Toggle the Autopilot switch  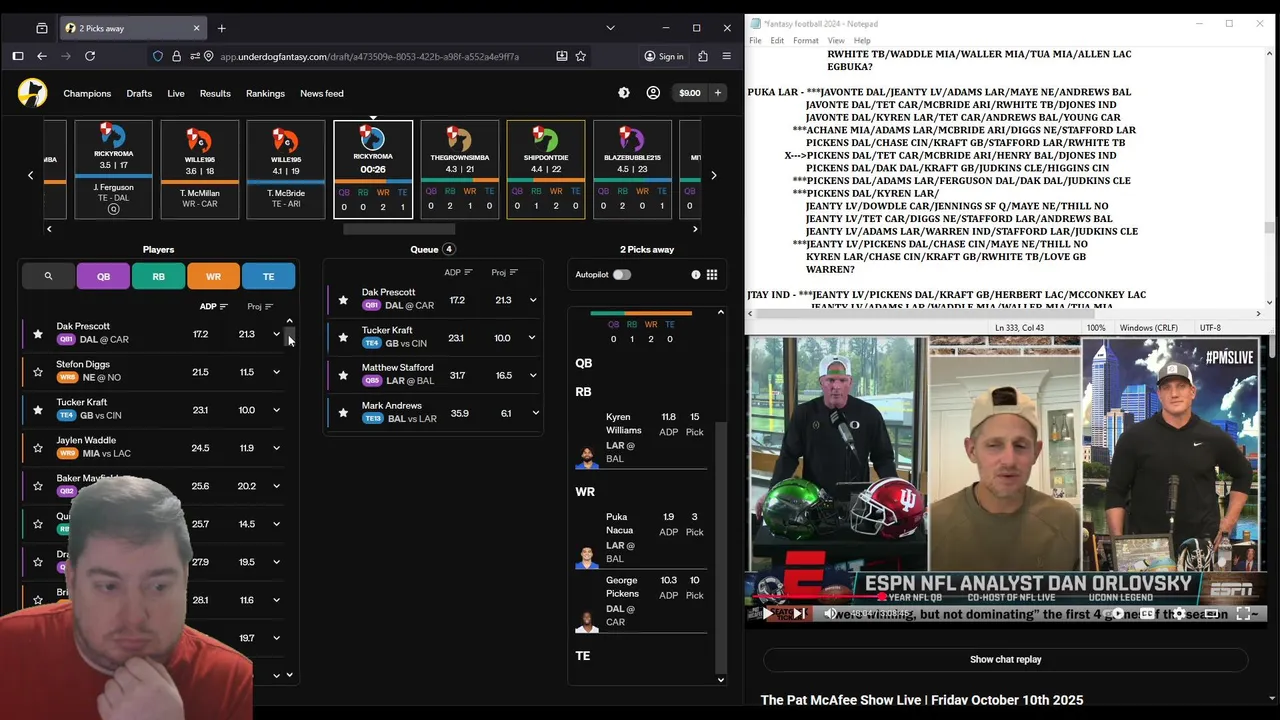click(x=622, y=275)
